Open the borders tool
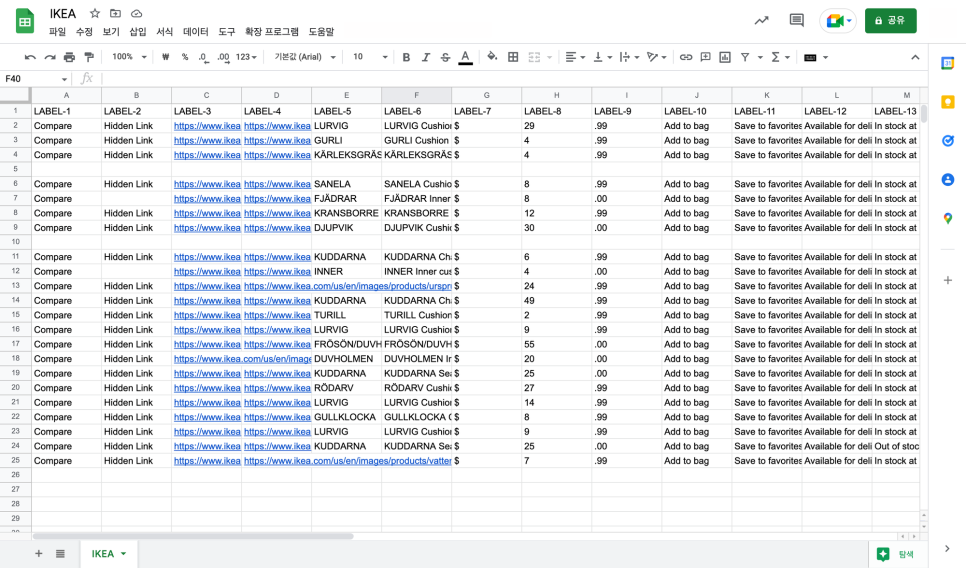Image resolution: width=966 pixels, height=568 pixels. tap(513, 57)
